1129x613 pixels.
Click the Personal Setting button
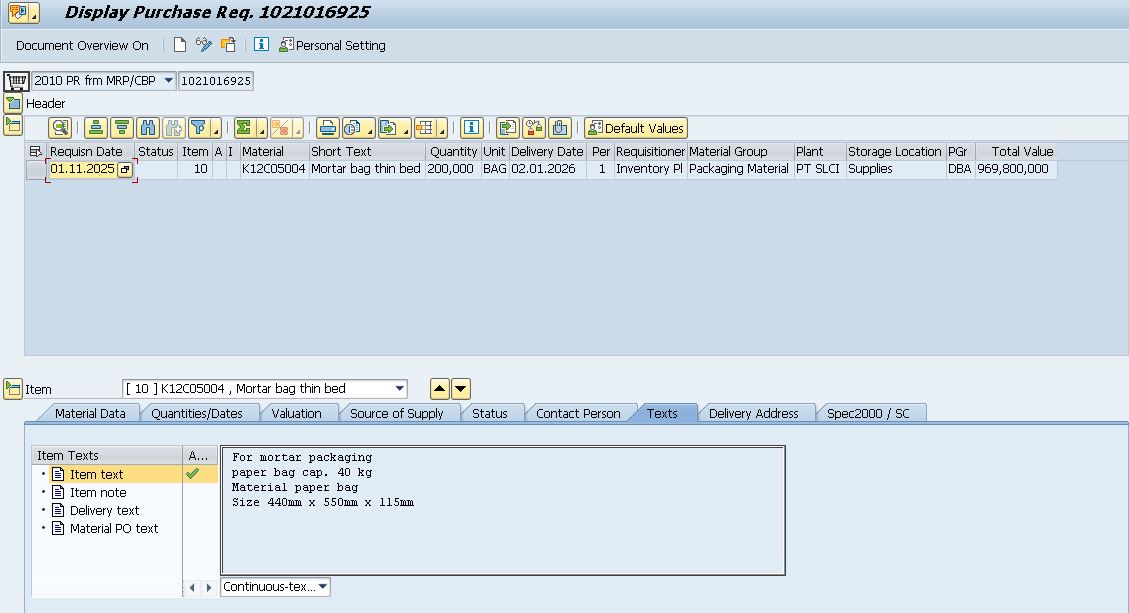click(x=332, y=45)
